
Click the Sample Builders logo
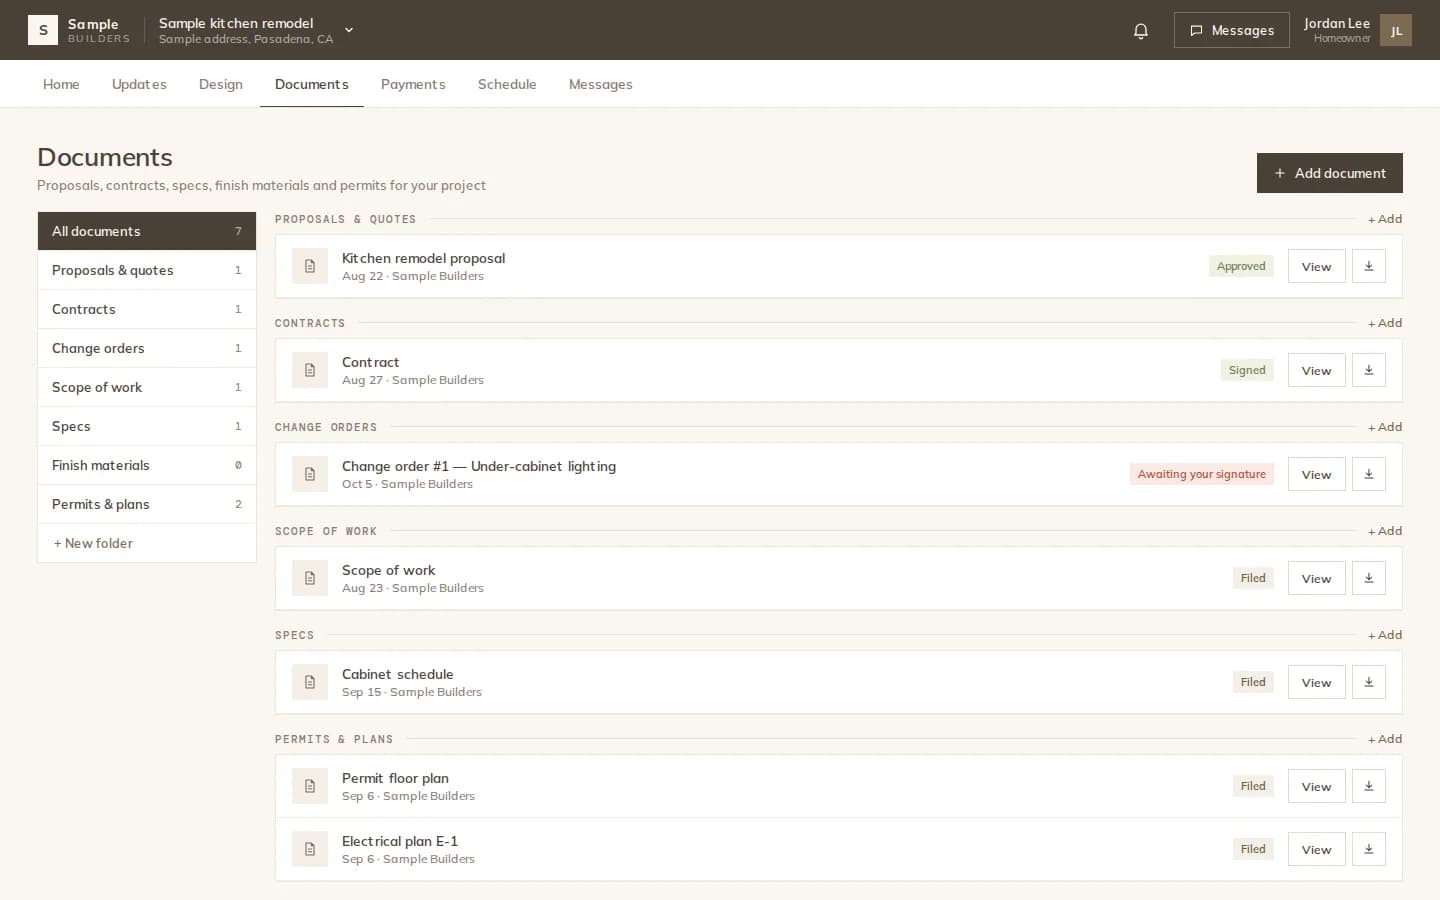coord(78,30)
